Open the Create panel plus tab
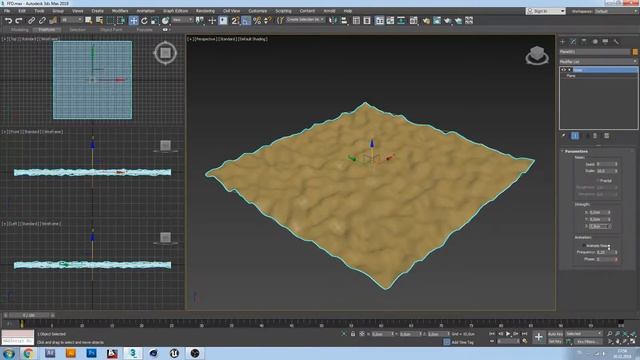 tap(562, 42)
